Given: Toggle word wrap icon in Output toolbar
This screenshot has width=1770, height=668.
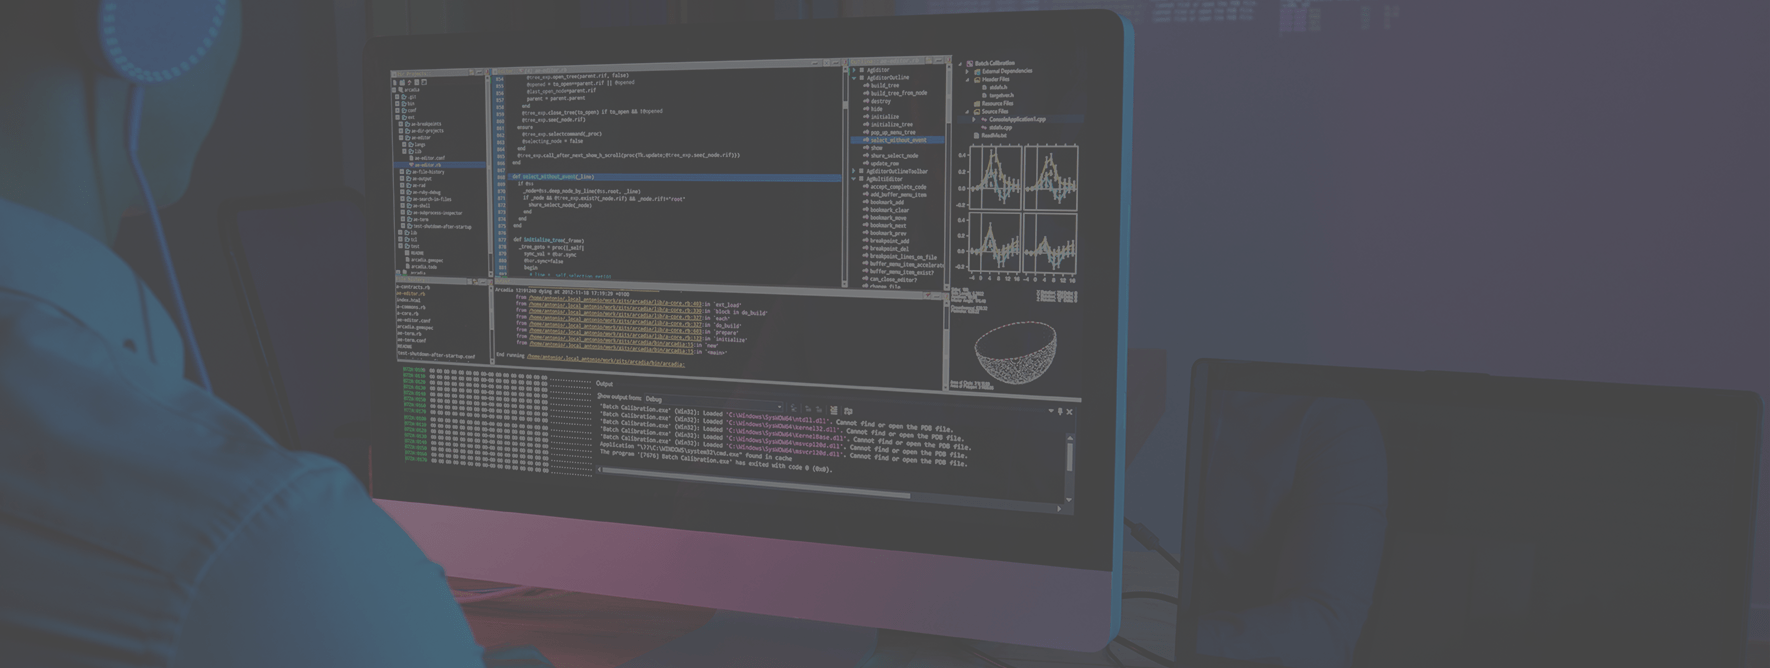Looking at the screenshot, I should 848,411.
